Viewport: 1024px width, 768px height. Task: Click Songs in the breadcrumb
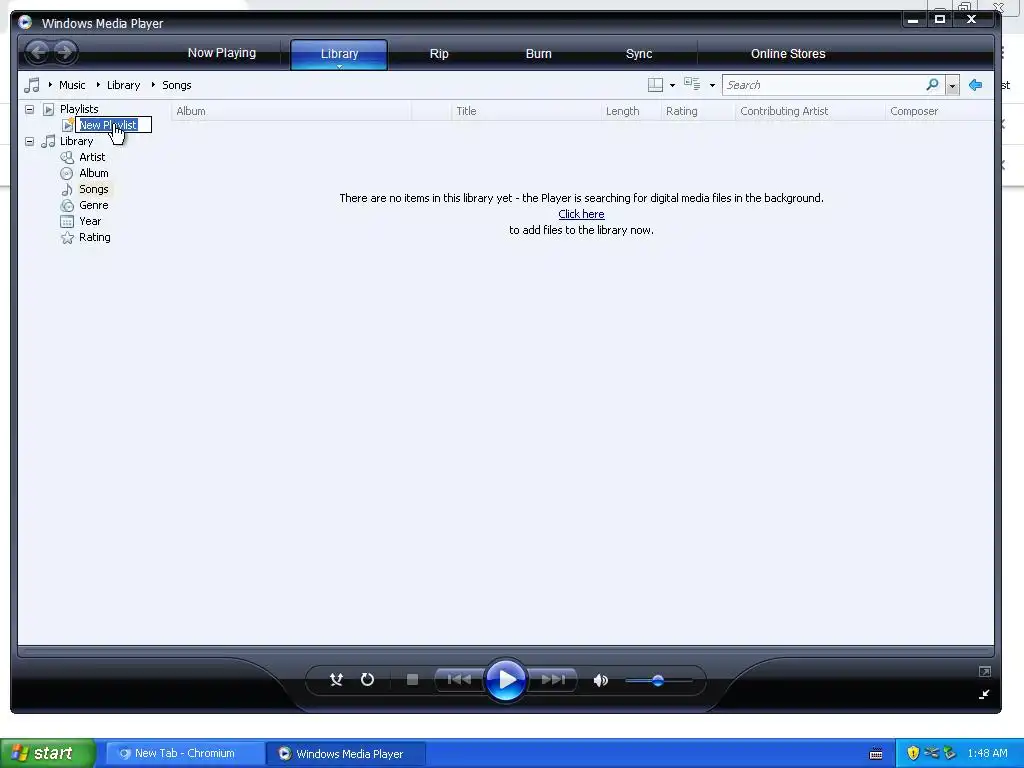pyautogui.click(x=177, y=85)
